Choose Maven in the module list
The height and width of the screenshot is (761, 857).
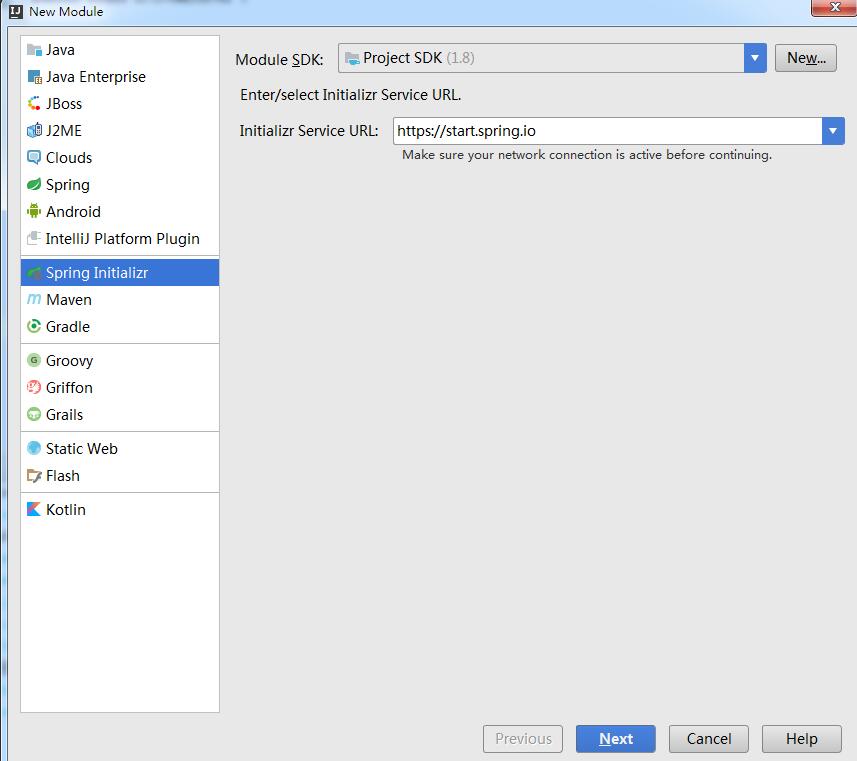(x=69, y=300)
